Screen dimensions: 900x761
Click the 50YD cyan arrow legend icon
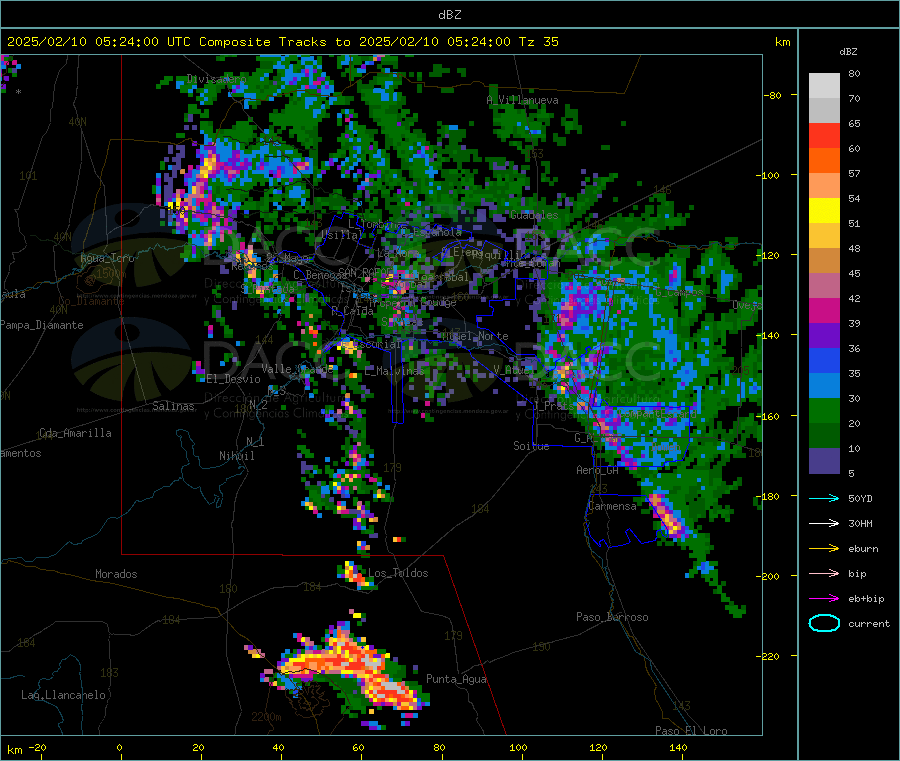[x=824, y=498]
